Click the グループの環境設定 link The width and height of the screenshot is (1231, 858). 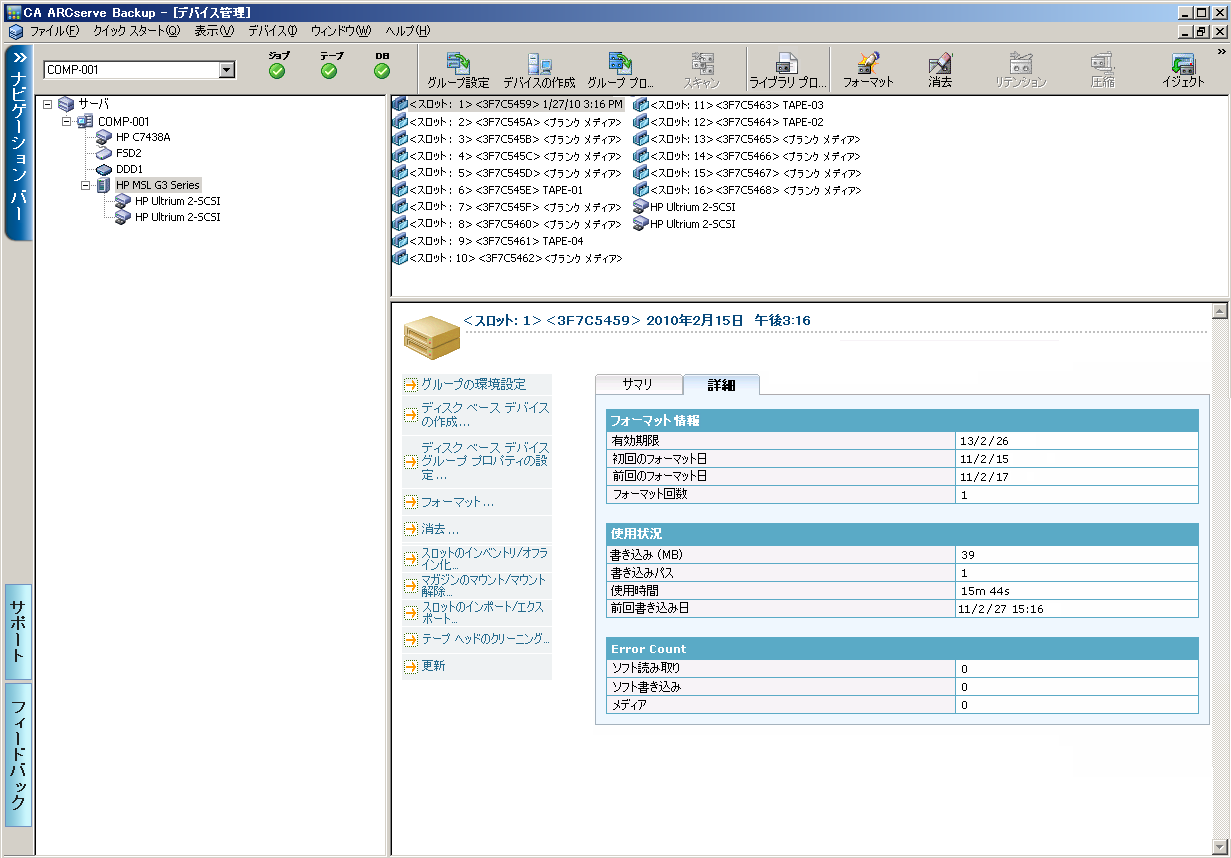[x=473, y=384]
